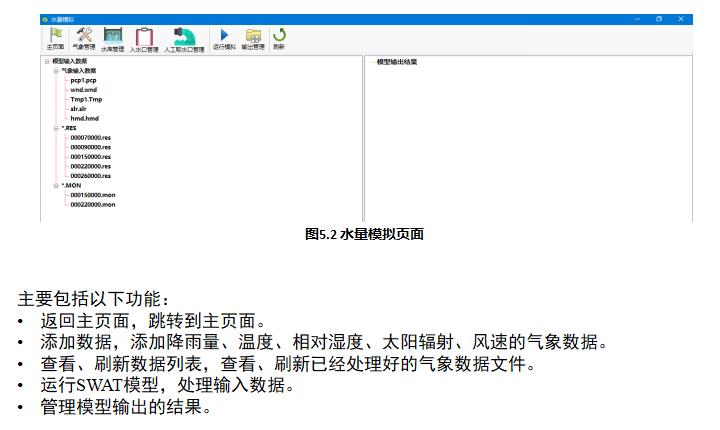
Task: Click the *.RES label
Action: coord(69,128)
